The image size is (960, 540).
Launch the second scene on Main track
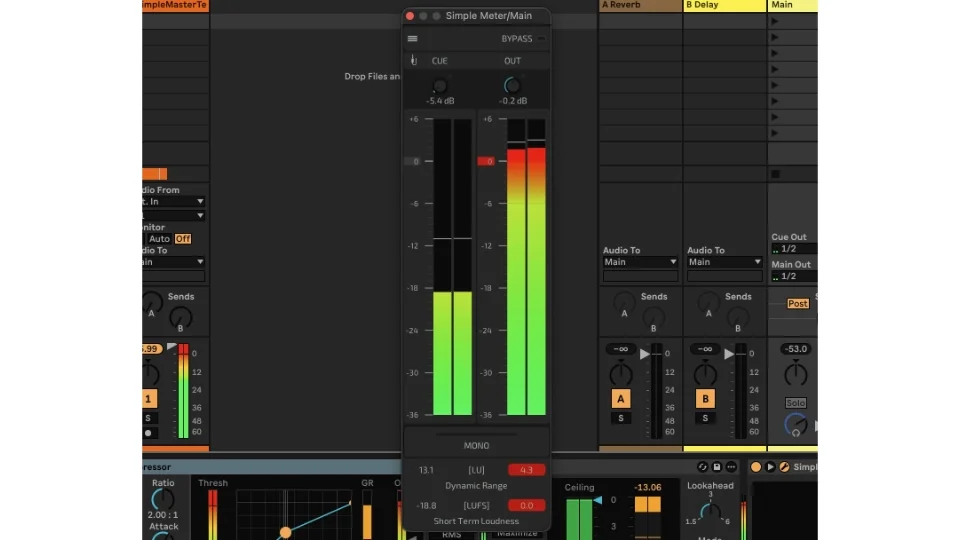point(775,37)
